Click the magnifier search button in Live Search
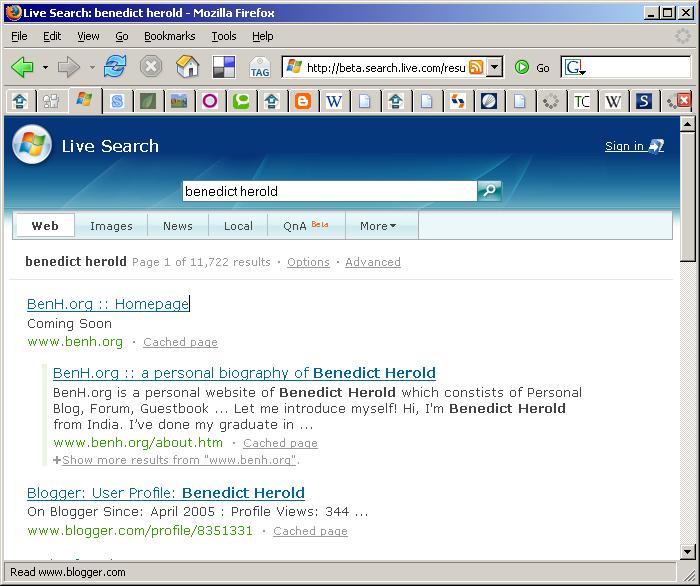Image resolution: width=700 pixels, height=586 pixels. point(489,191)
